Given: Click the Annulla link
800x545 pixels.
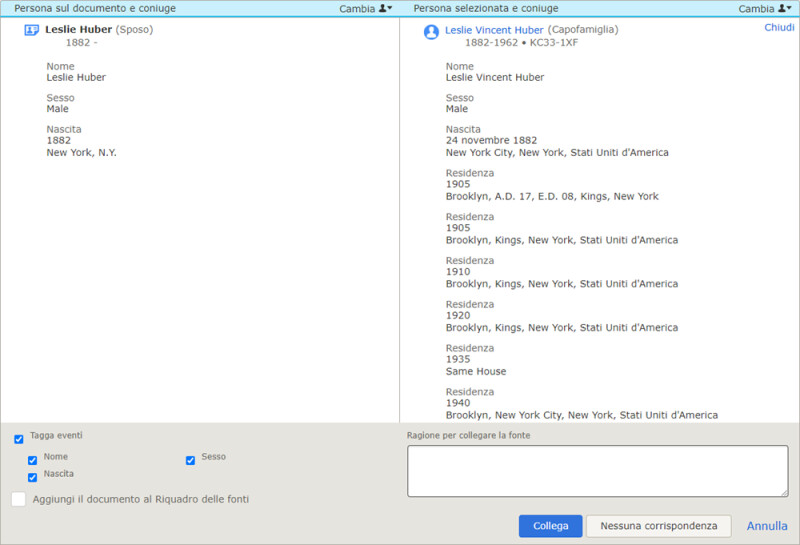Looking at the screenshot, I should (x=767, y=526).
